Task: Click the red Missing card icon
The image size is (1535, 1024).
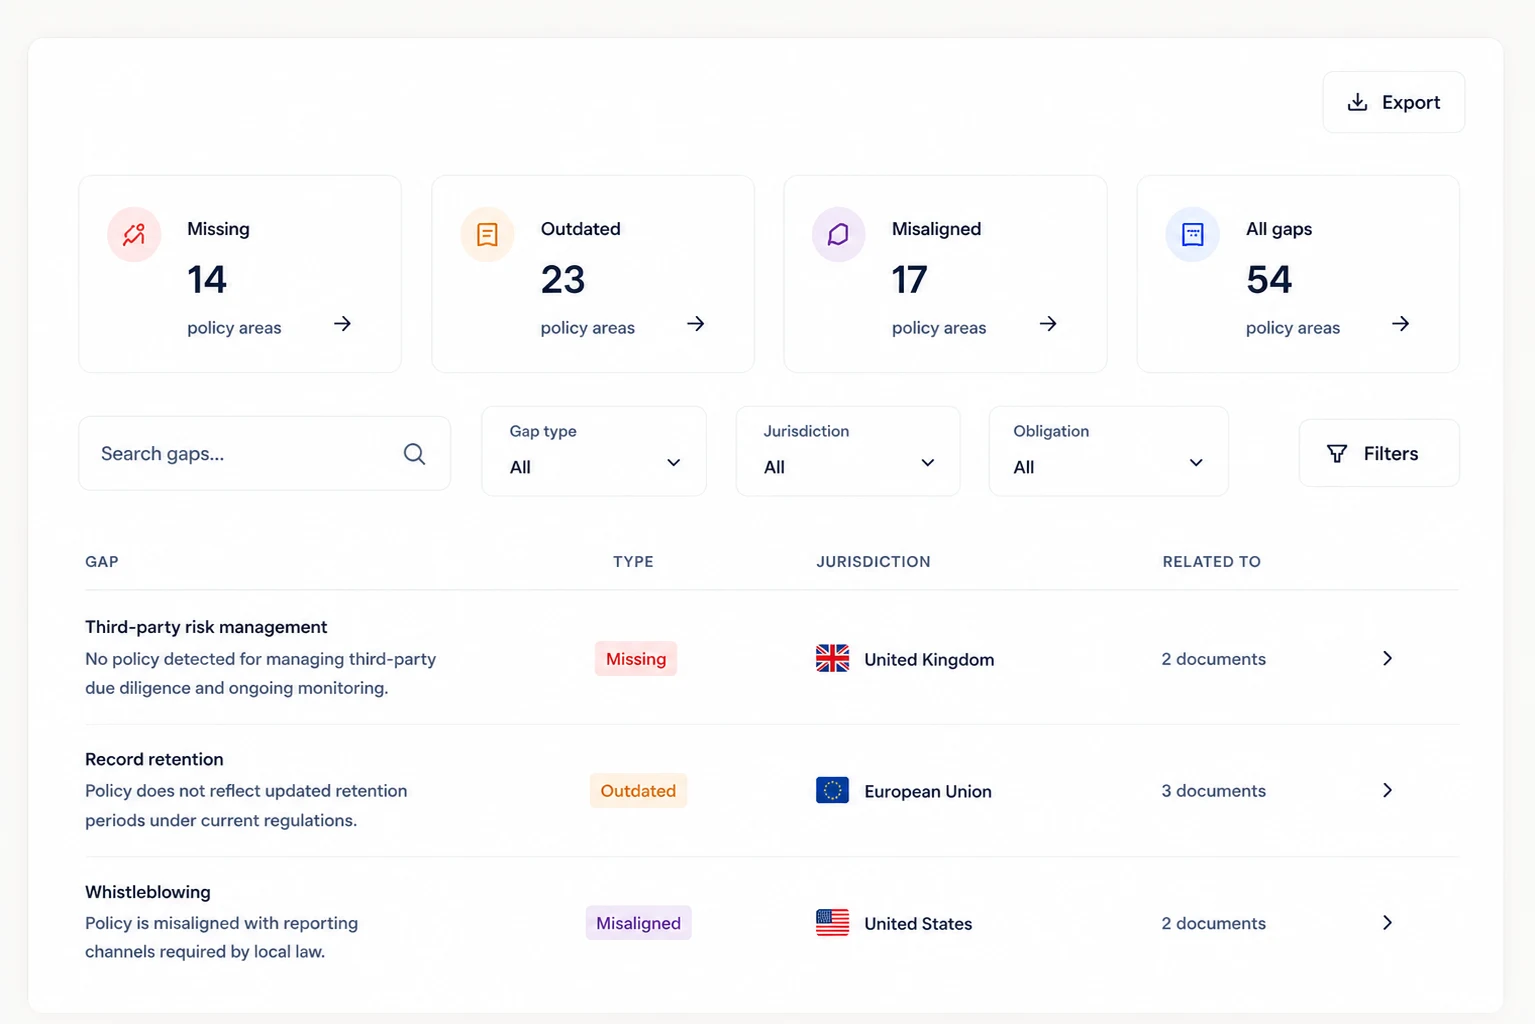Action: (x=134, y=234)
